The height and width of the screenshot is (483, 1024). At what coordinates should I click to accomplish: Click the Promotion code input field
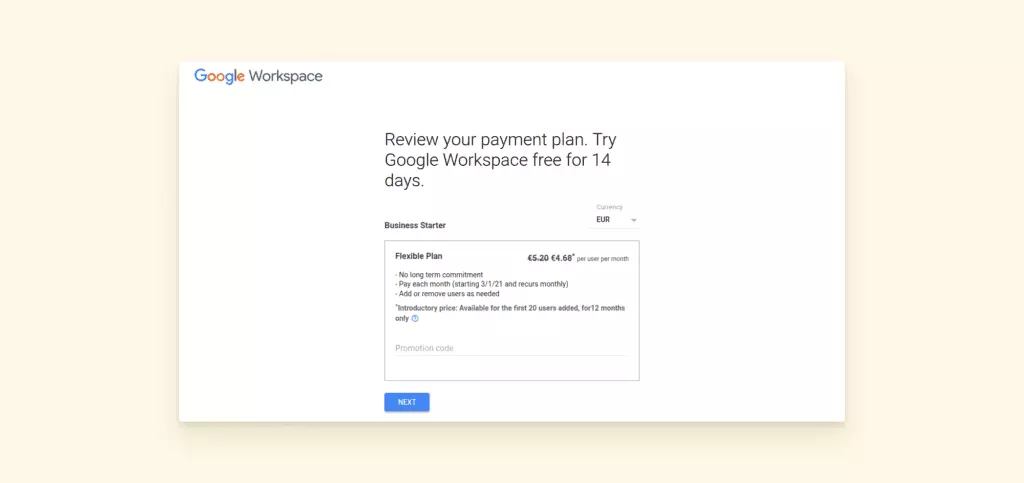click(x=511, y=348)
